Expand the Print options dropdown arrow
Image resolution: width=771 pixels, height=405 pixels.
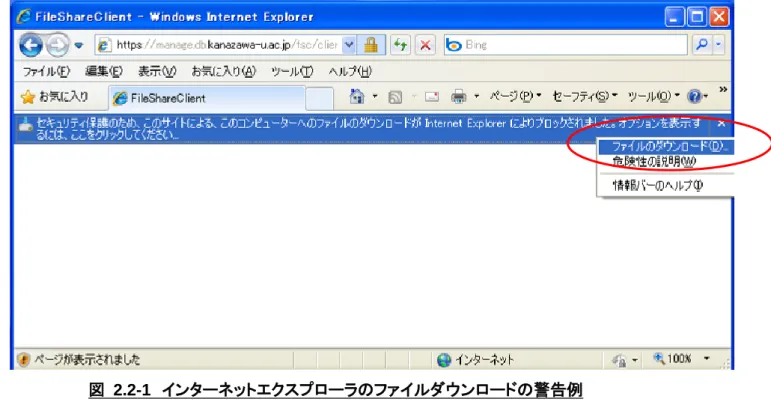(476, 97)
